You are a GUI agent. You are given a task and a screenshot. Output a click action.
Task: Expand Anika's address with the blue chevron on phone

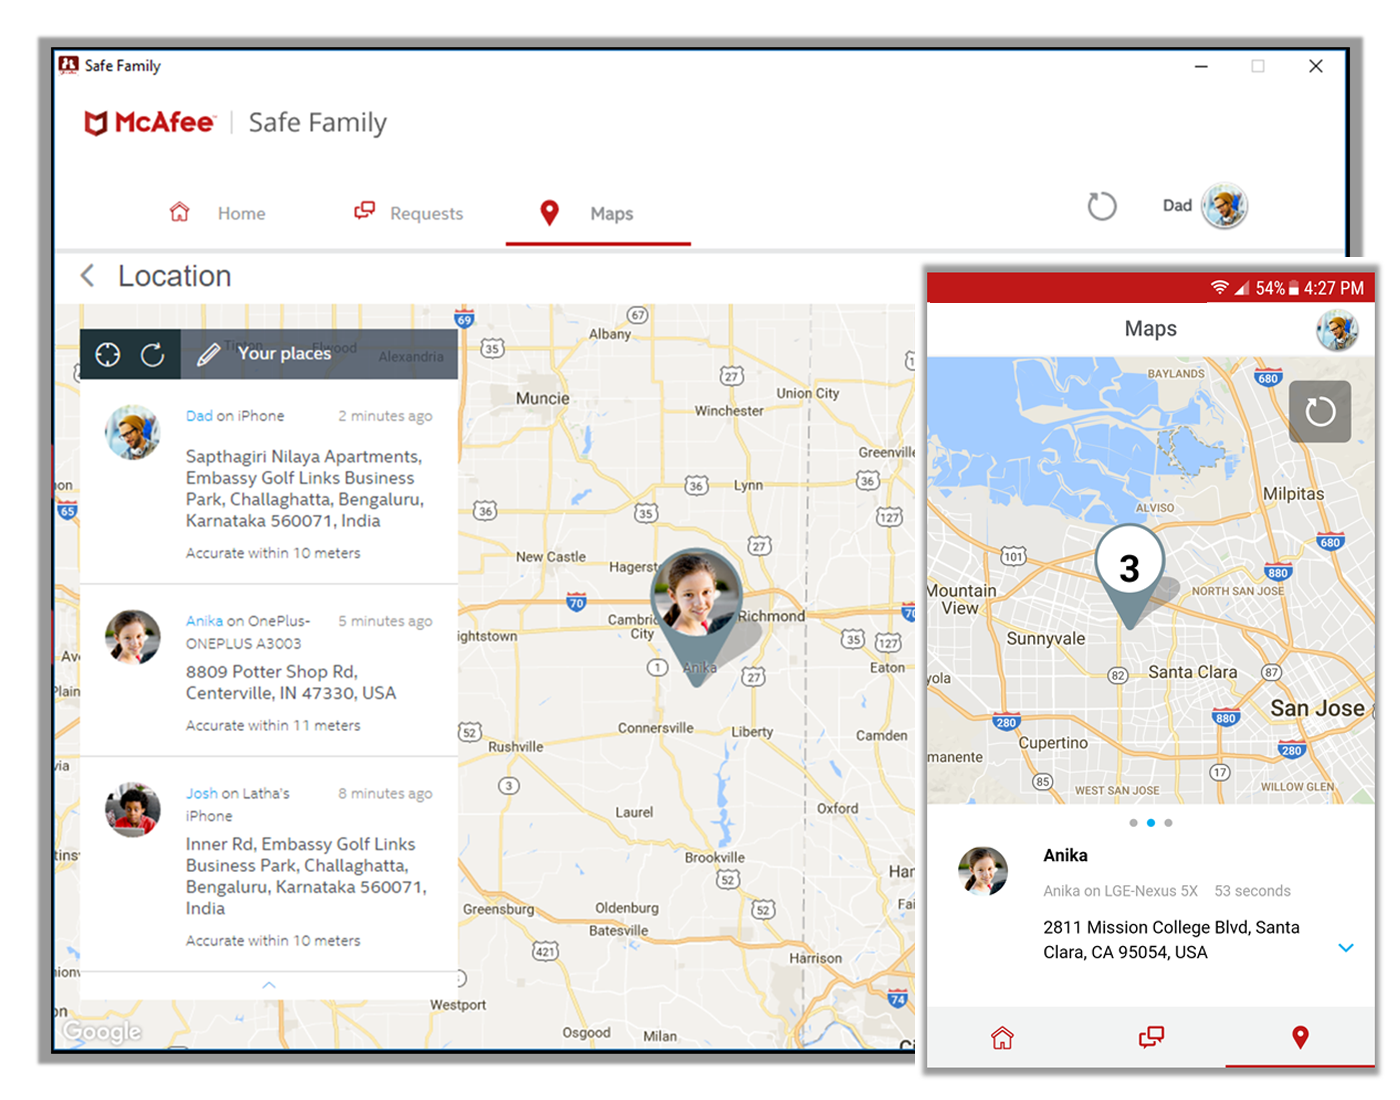tap(1346, 947)
